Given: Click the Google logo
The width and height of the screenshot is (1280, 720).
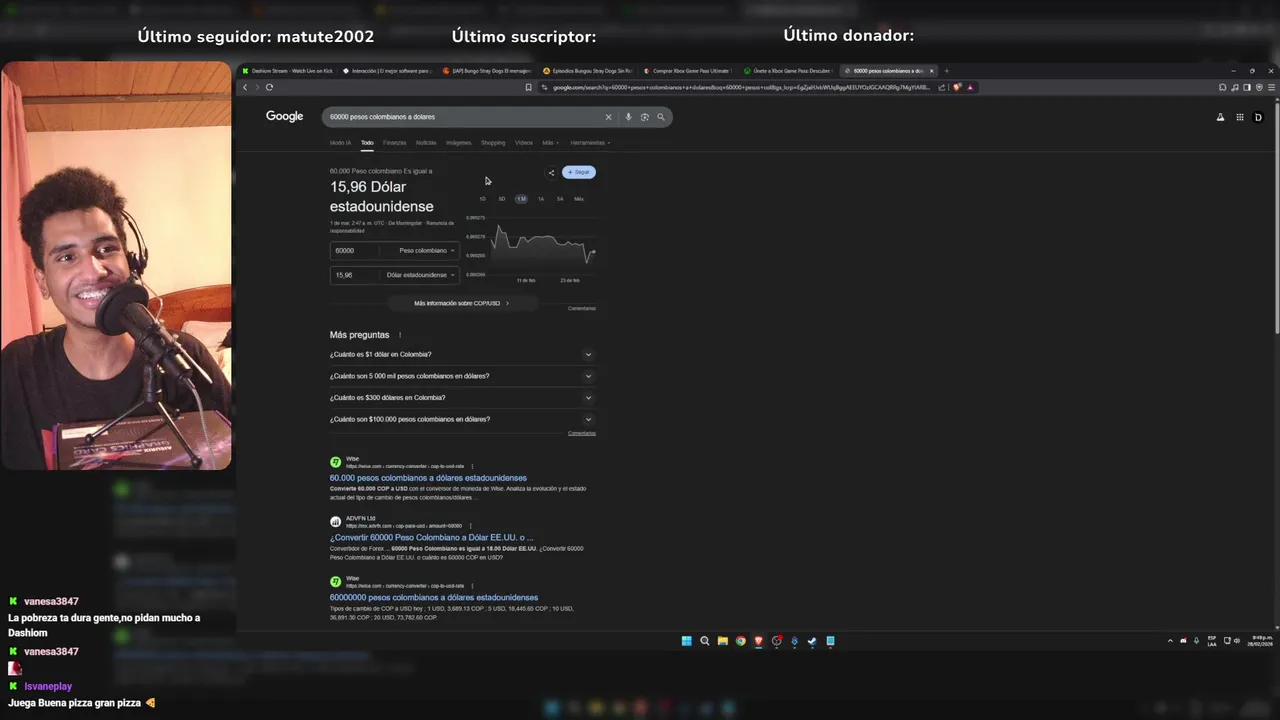Looking at the screenshot, I should point(284,117).
